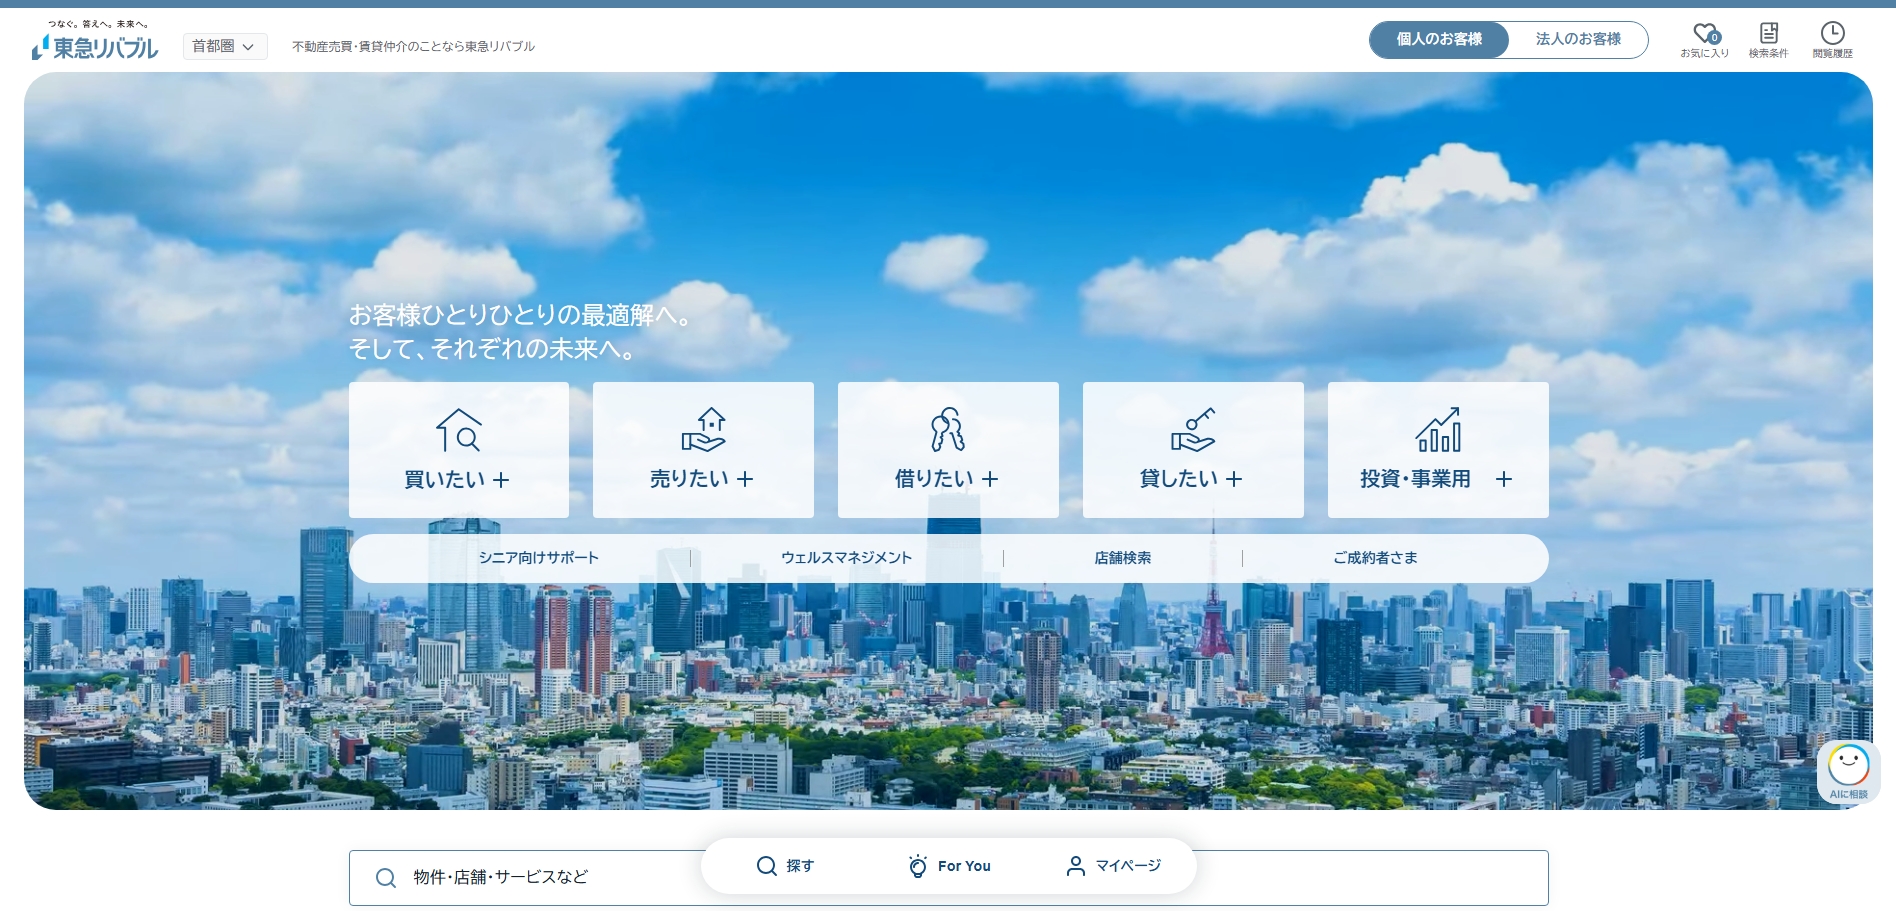Image resolution: width=1896 pixels, height=911 pixels.
Task: Expand the 売りたい panel with plus icon
Action: (x=745, y=479)
